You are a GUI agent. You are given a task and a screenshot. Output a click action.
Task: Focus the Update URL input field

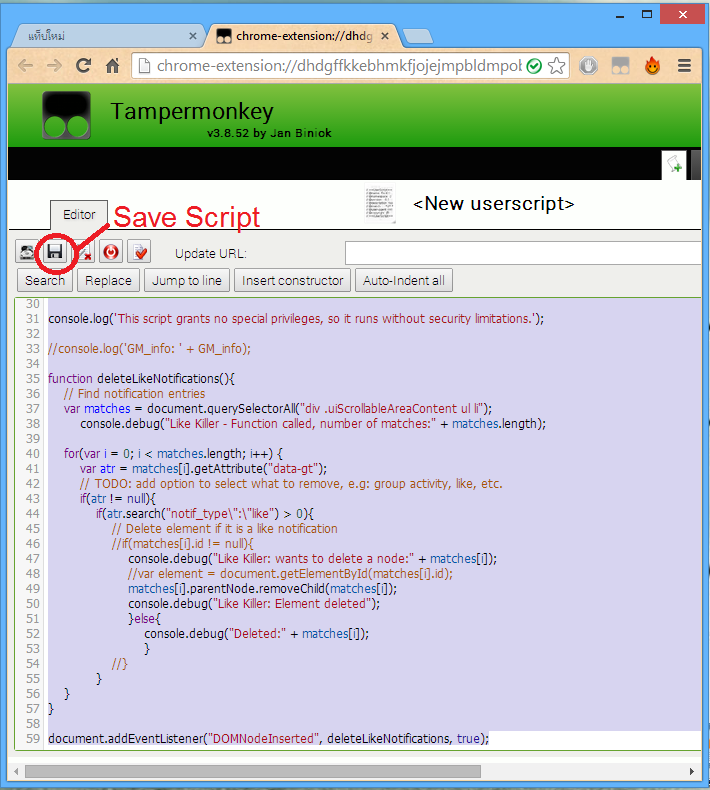pyautogui.click(x=523, y=253)
